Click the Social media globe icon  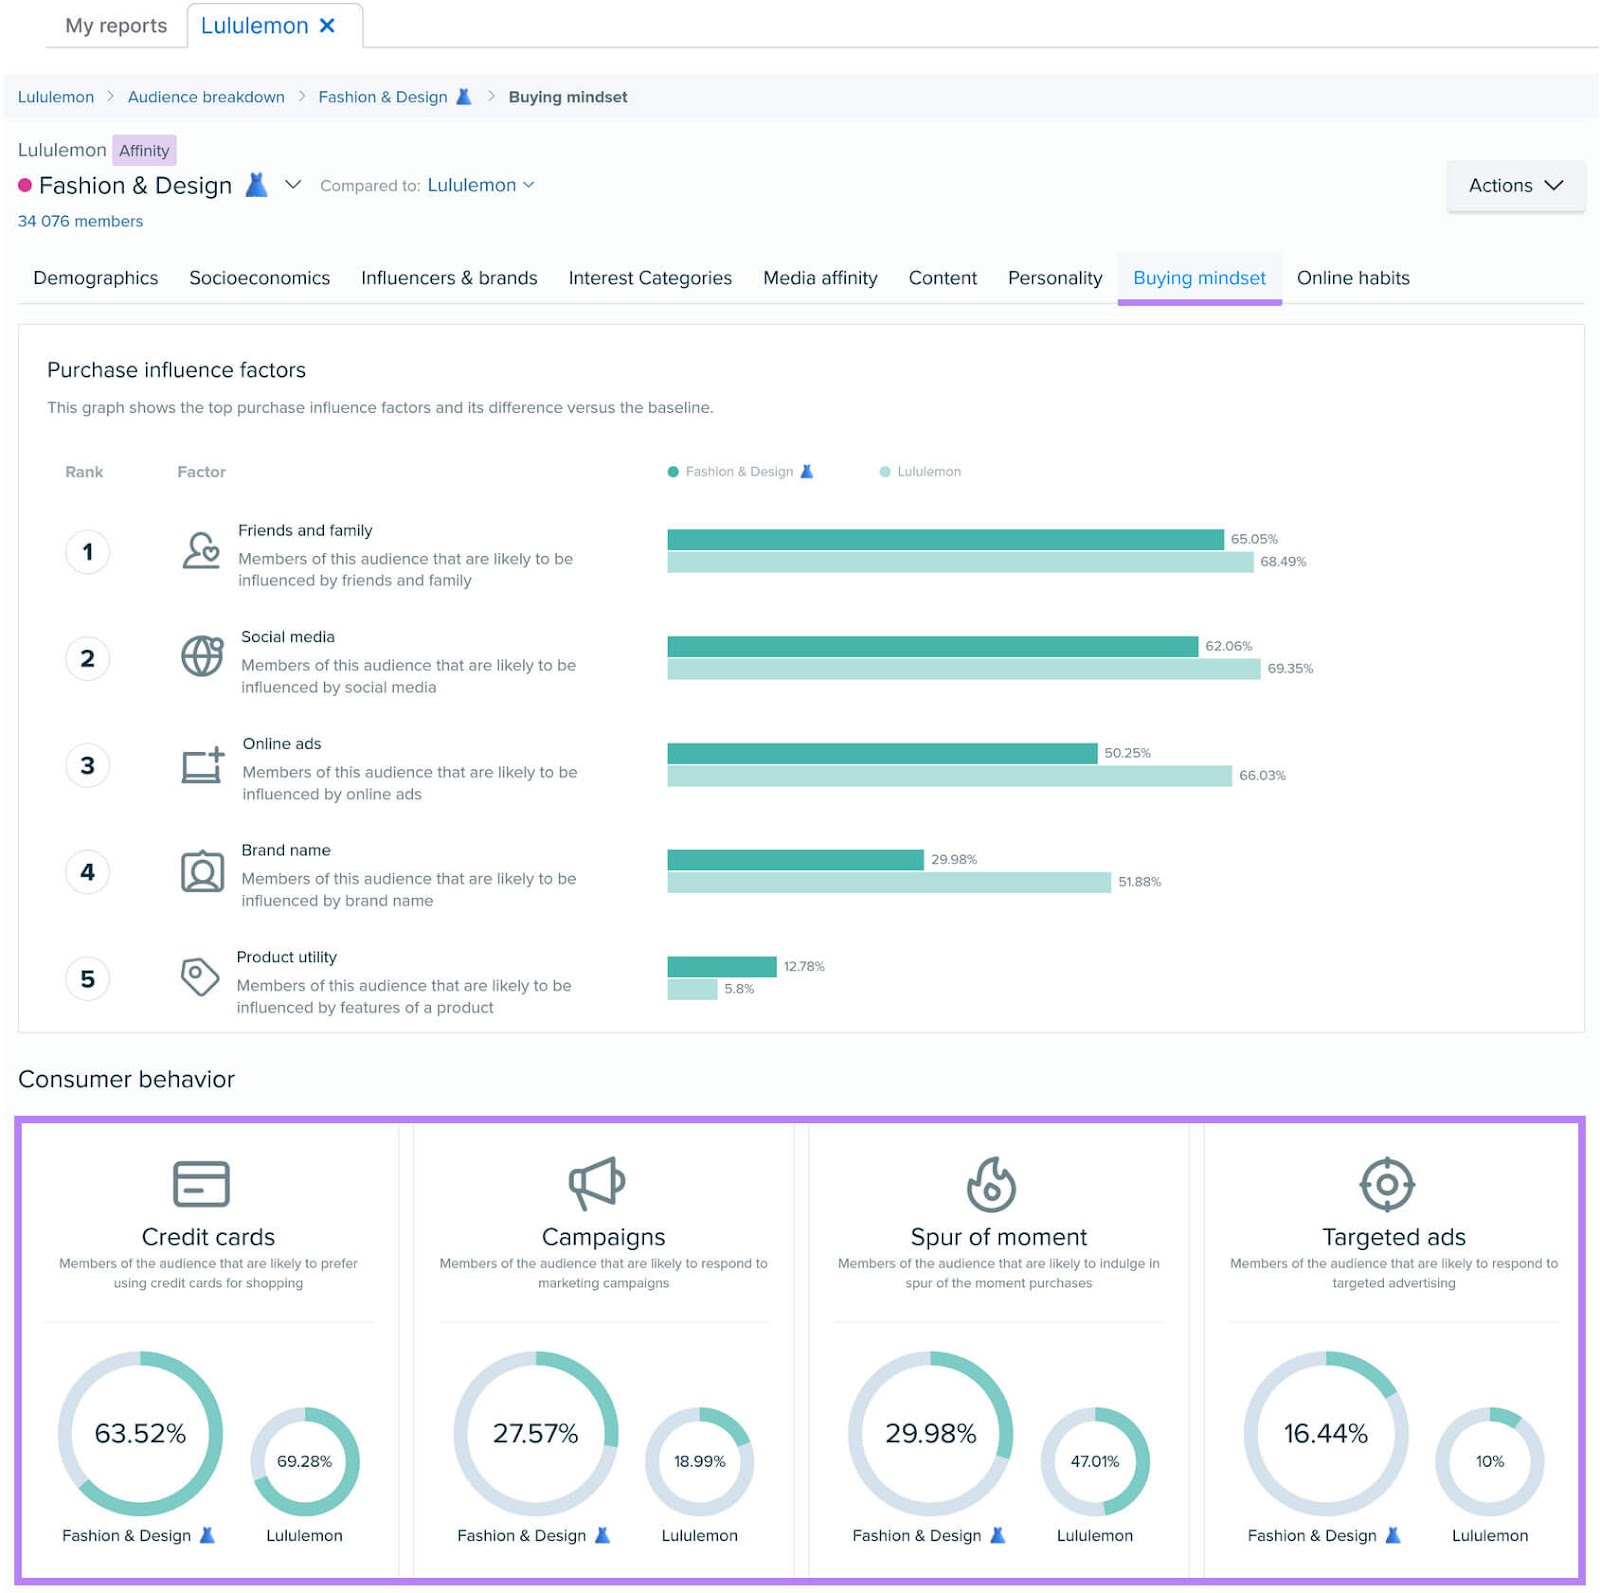click(x=201, y=657)
